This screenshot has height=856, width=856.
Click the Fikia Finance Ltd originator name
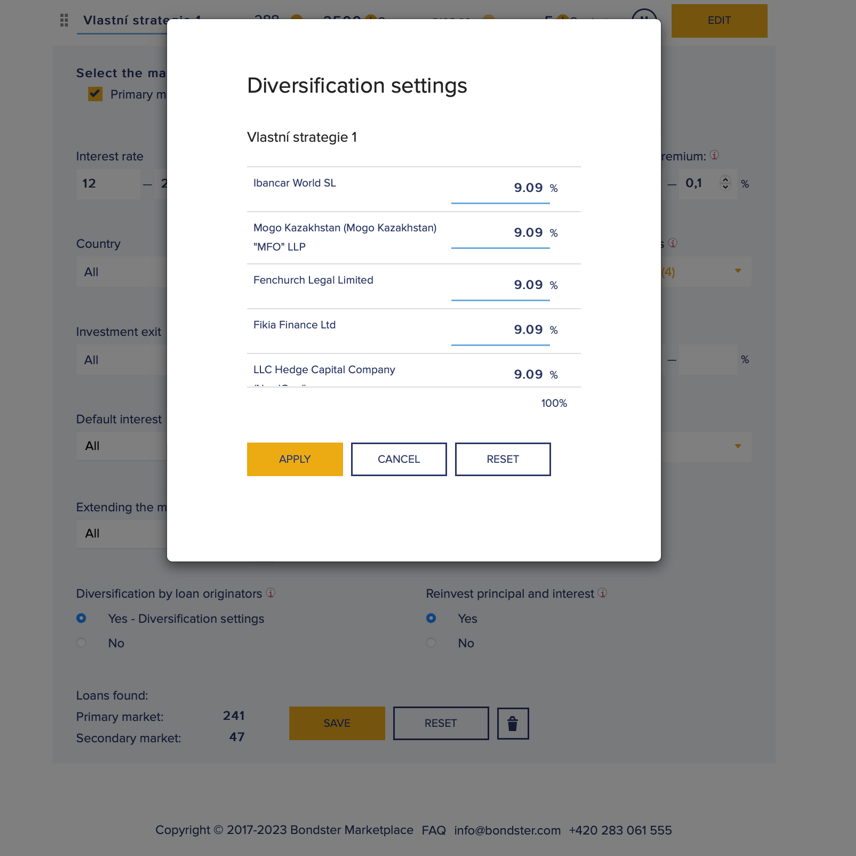point(294,325)
